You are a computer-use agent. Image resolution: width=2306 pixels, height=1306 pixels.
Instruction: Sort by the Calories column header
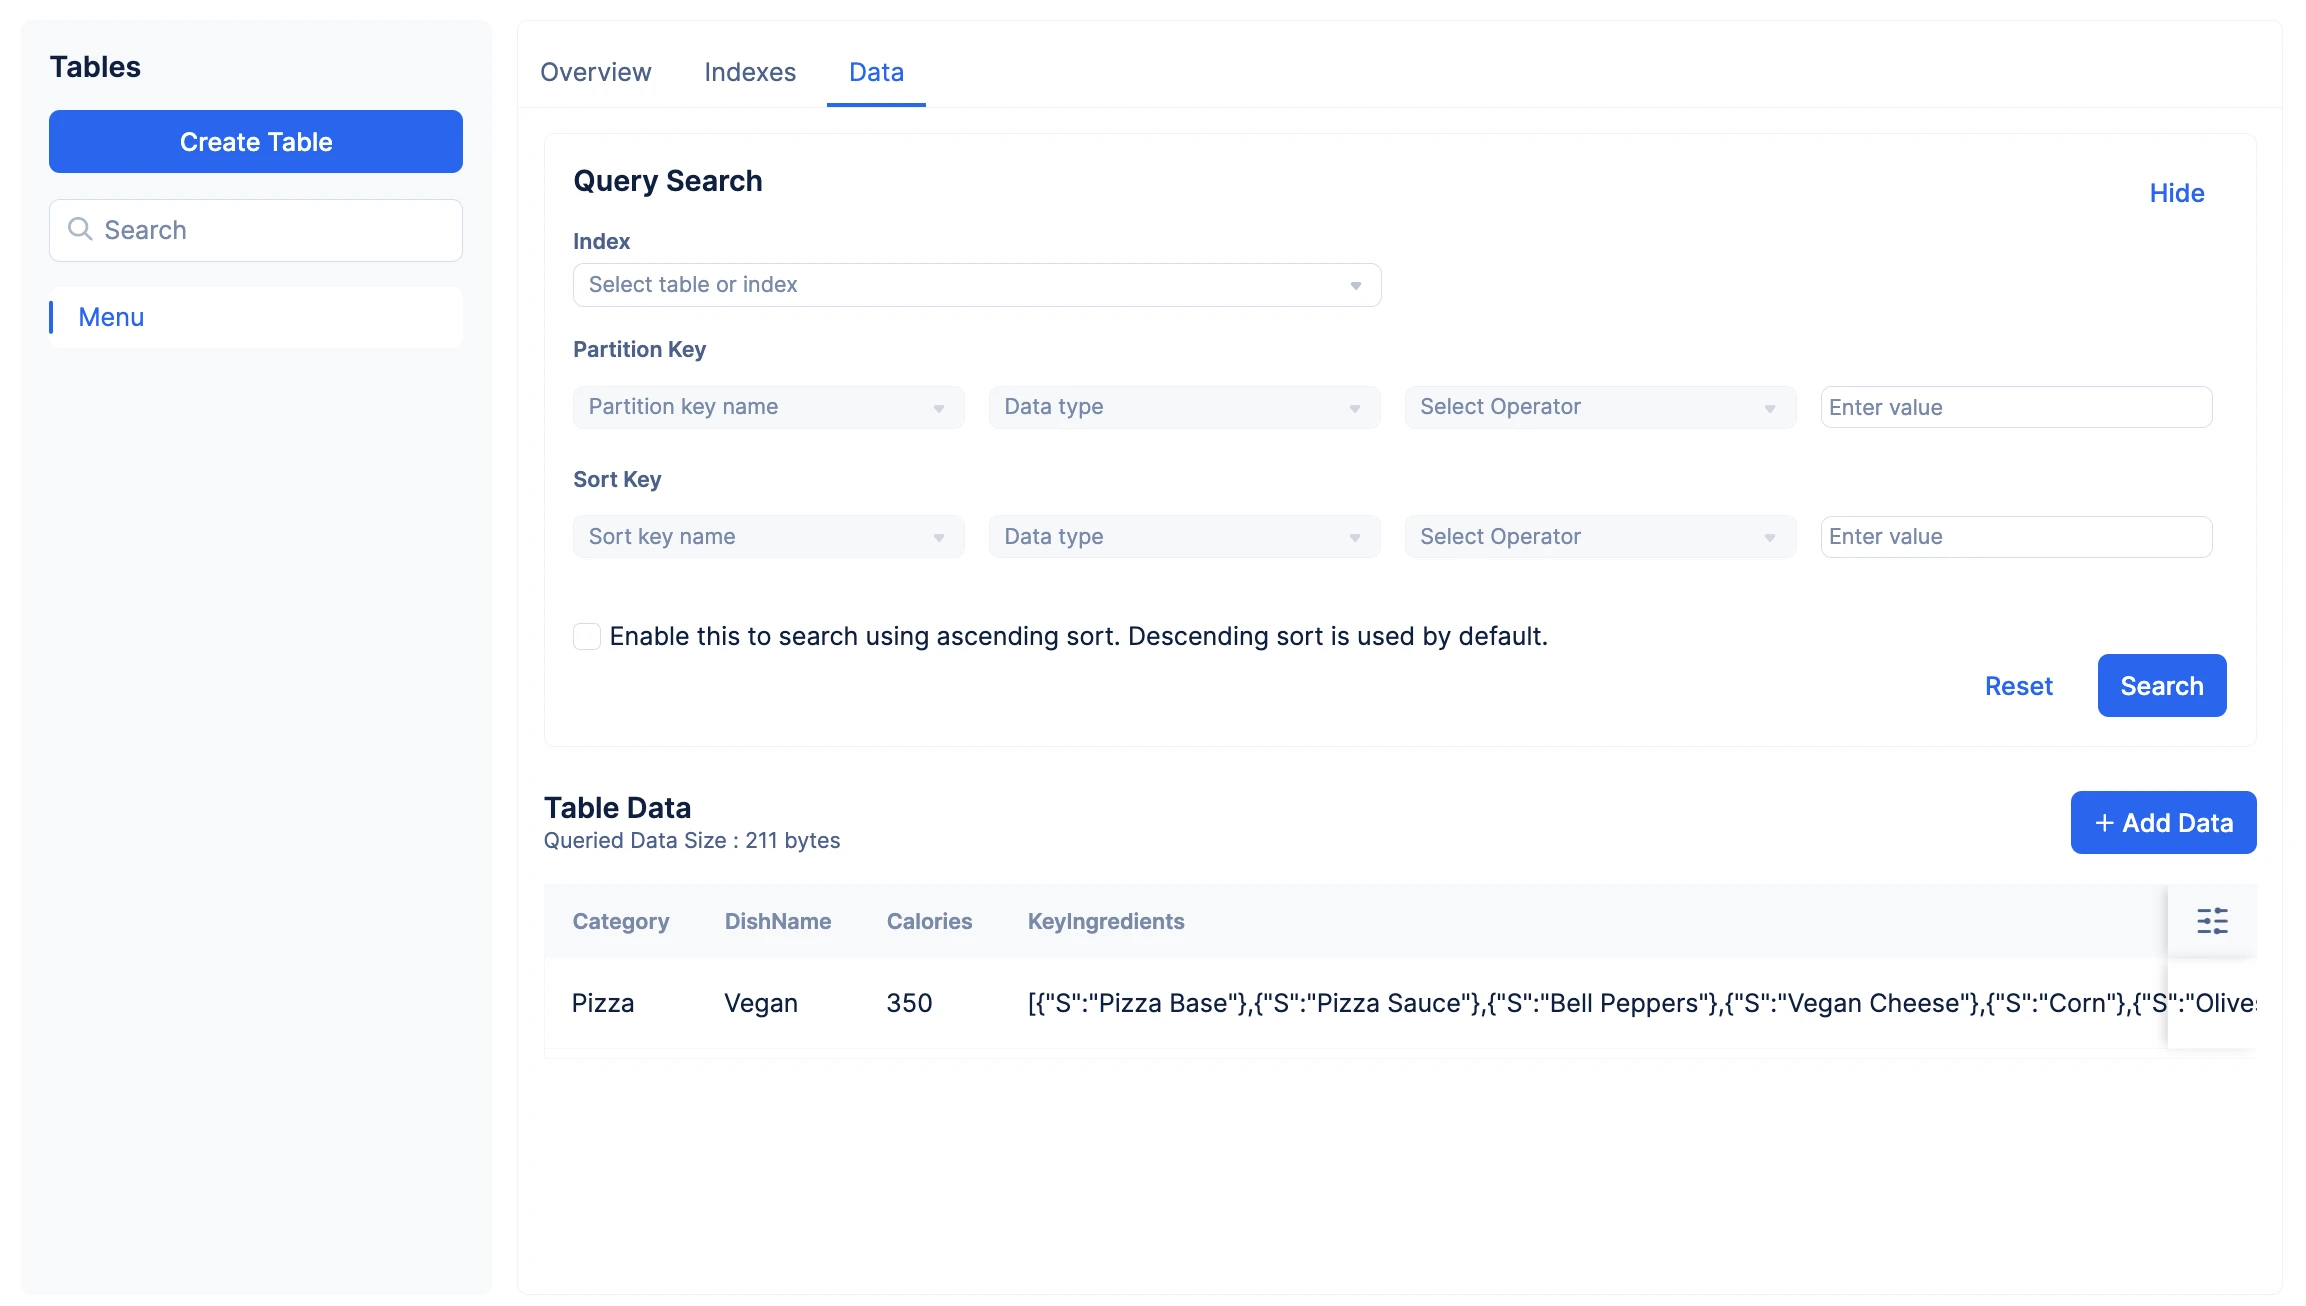click(929, 921)
